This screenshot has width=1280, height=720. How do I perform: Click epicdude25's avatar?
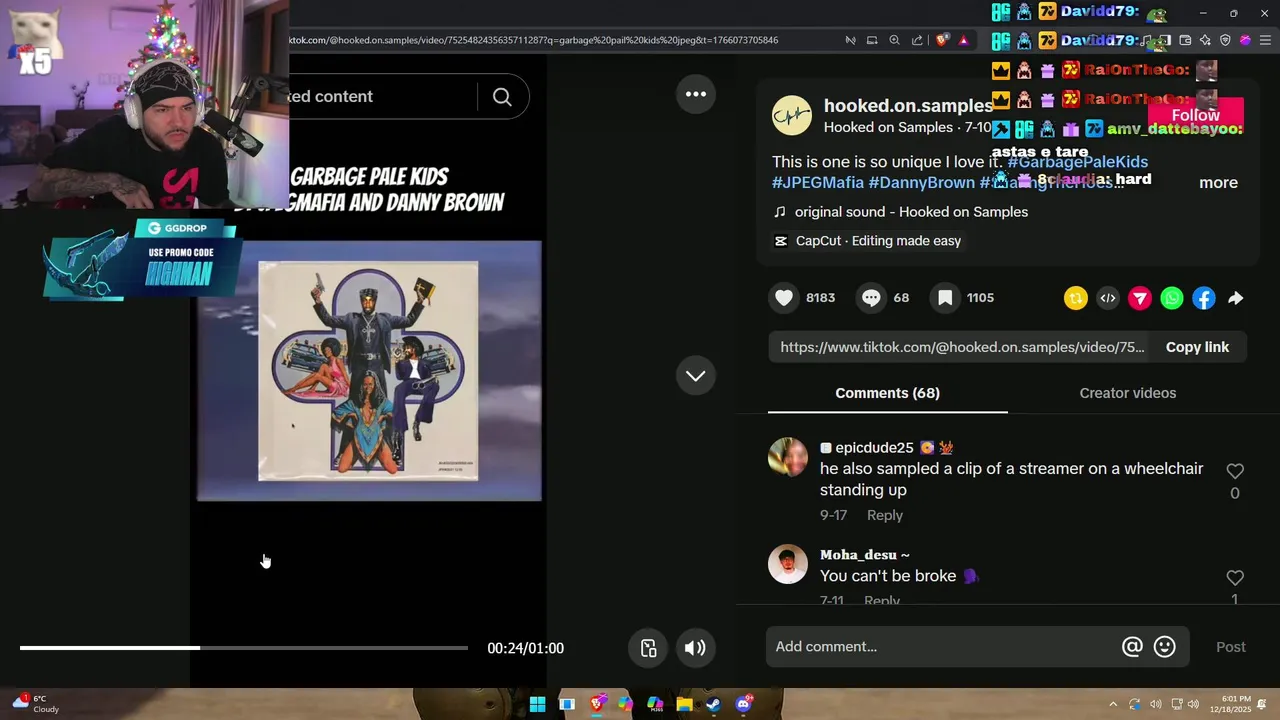coord(788,458)
